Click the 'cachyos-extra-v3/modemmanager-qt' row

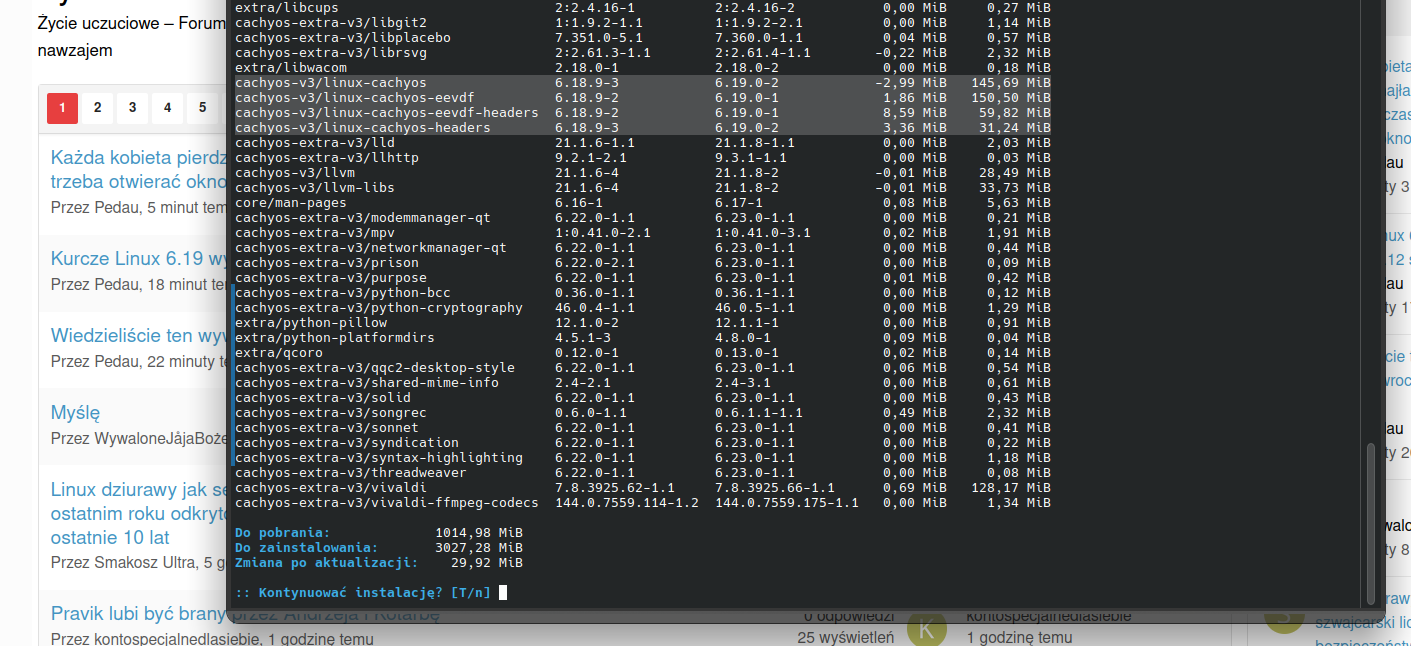click(x=643, y=218)
